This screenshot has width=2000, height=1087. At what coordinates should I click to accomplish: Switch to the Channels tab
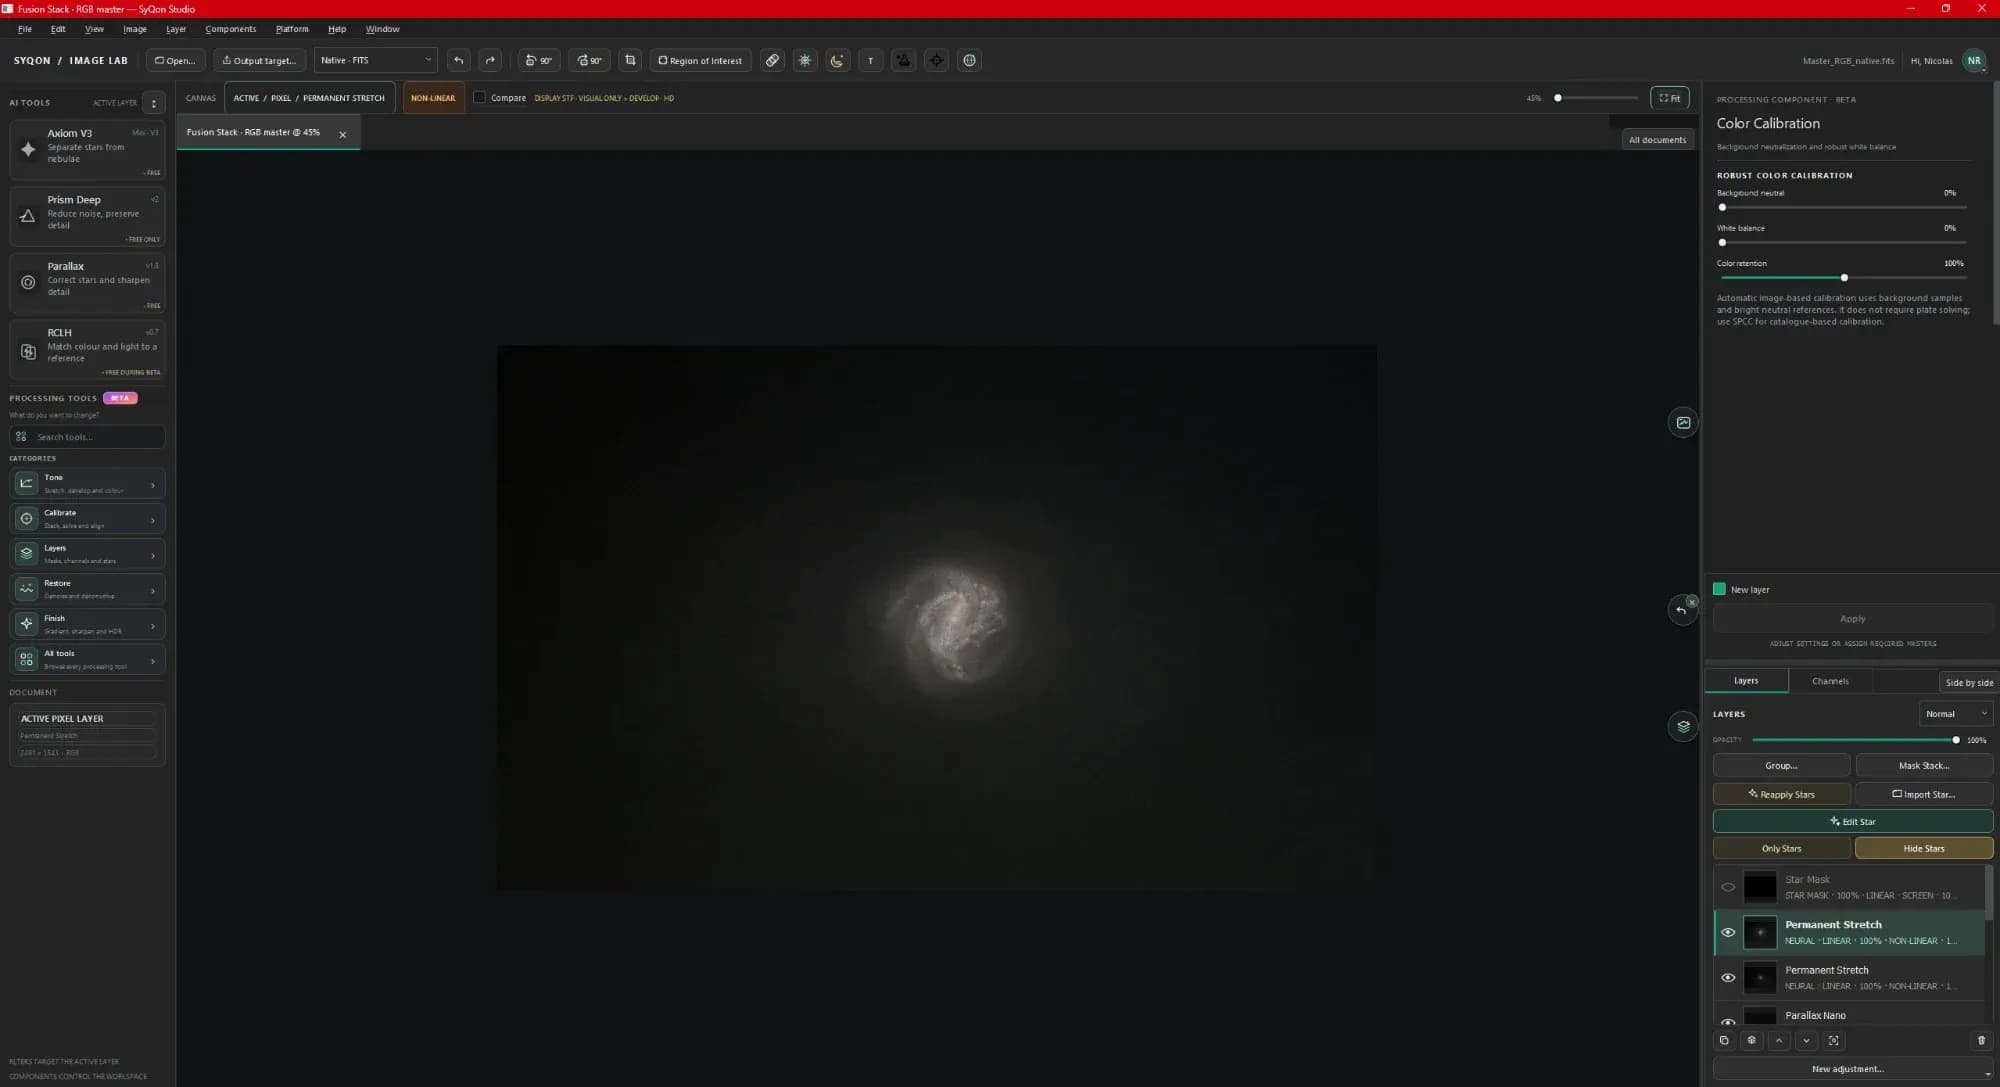(1830, 681)
